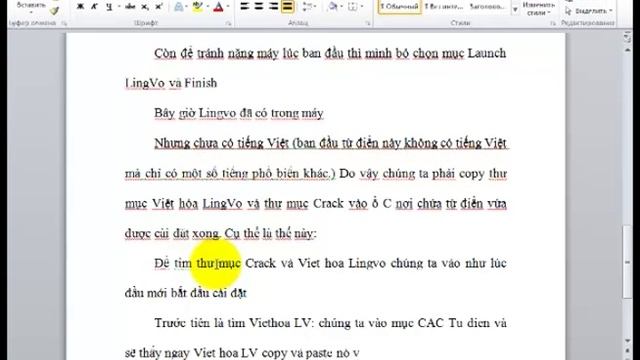Select the Format Painter brush
The image size is (640, 360).
(x=54, y=11)
